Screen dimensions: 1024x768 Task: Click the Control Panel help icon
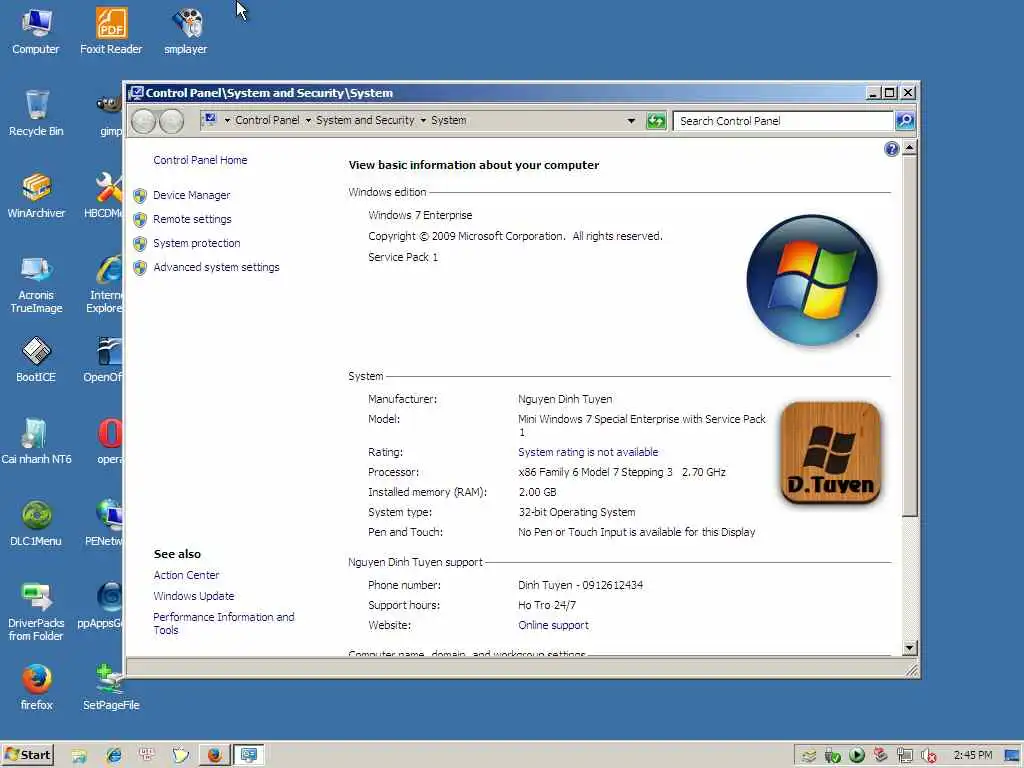891,150
